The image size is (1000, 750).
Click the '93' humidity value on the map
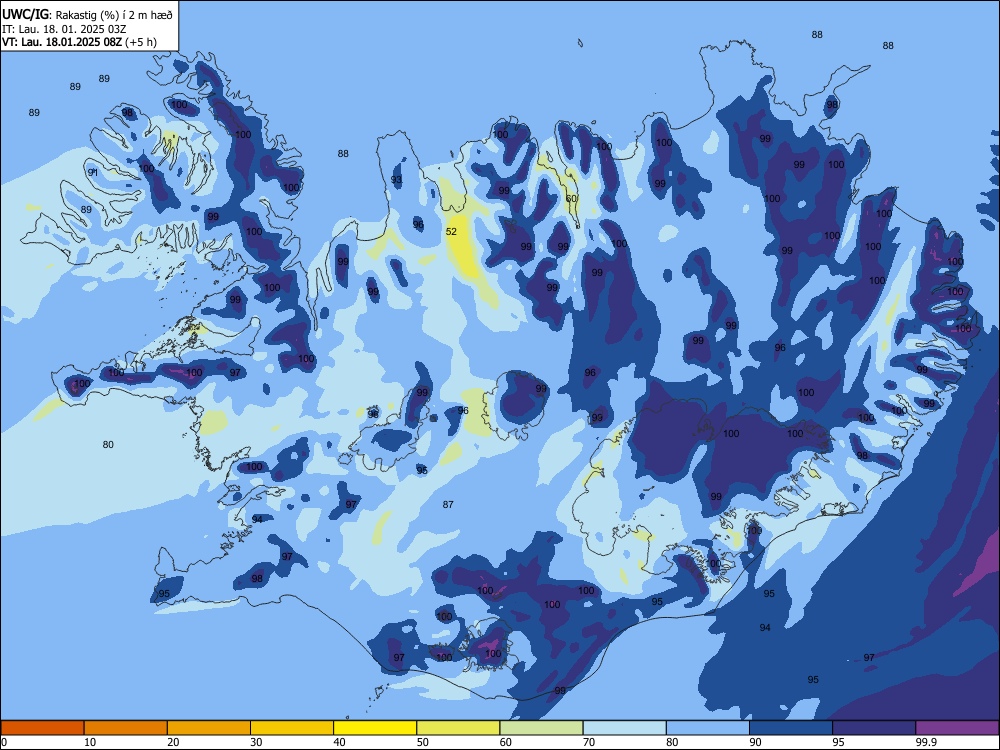tap(397, 180)
